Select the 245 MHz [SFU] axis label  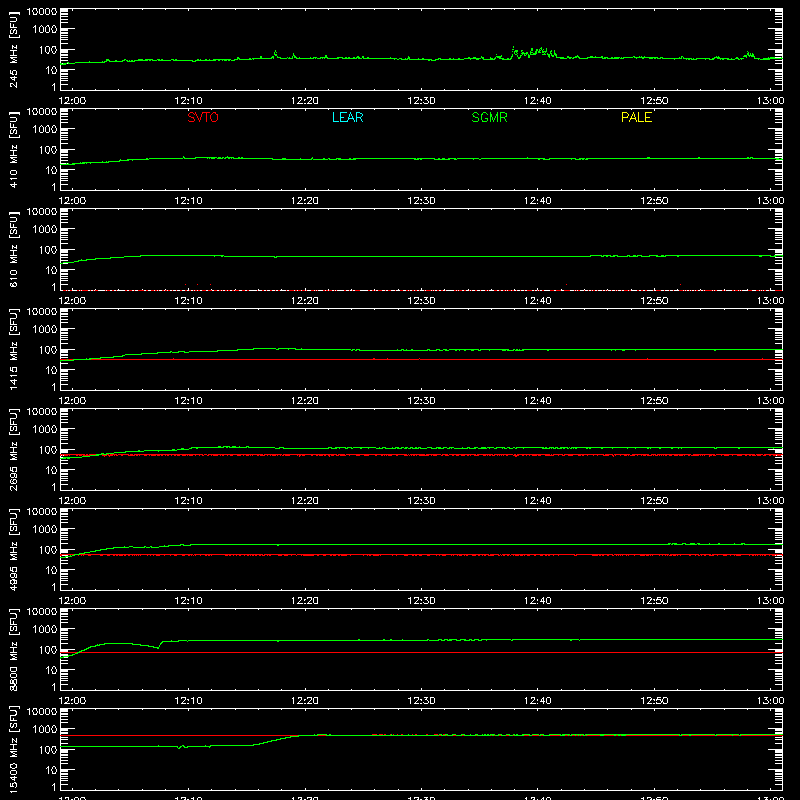coord(13,49)
